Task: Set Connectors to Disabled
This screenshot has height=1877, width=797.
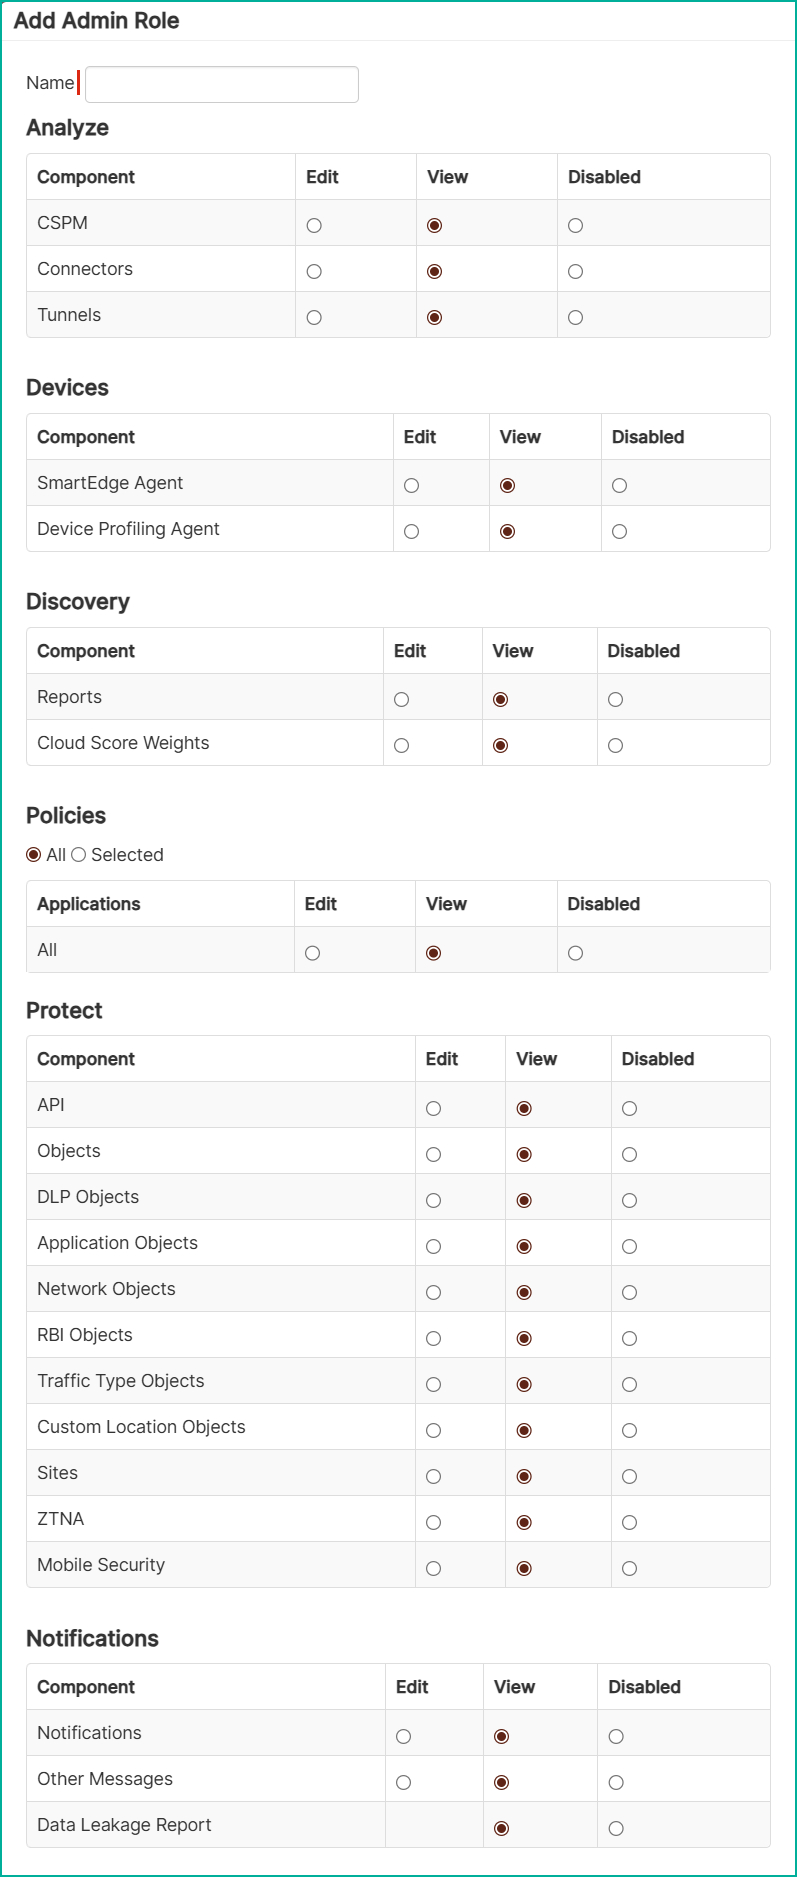Action: (x=575, y=272)
